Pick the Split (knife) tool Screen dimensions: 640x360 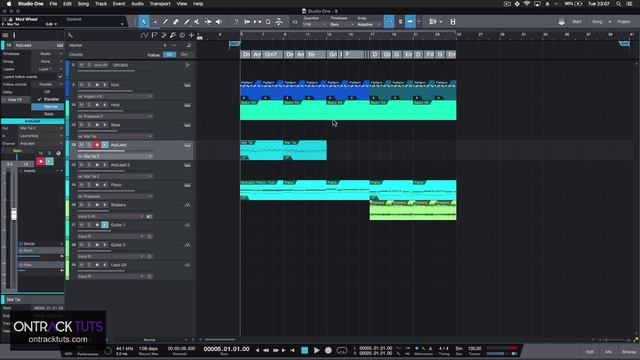coord(165,22)
